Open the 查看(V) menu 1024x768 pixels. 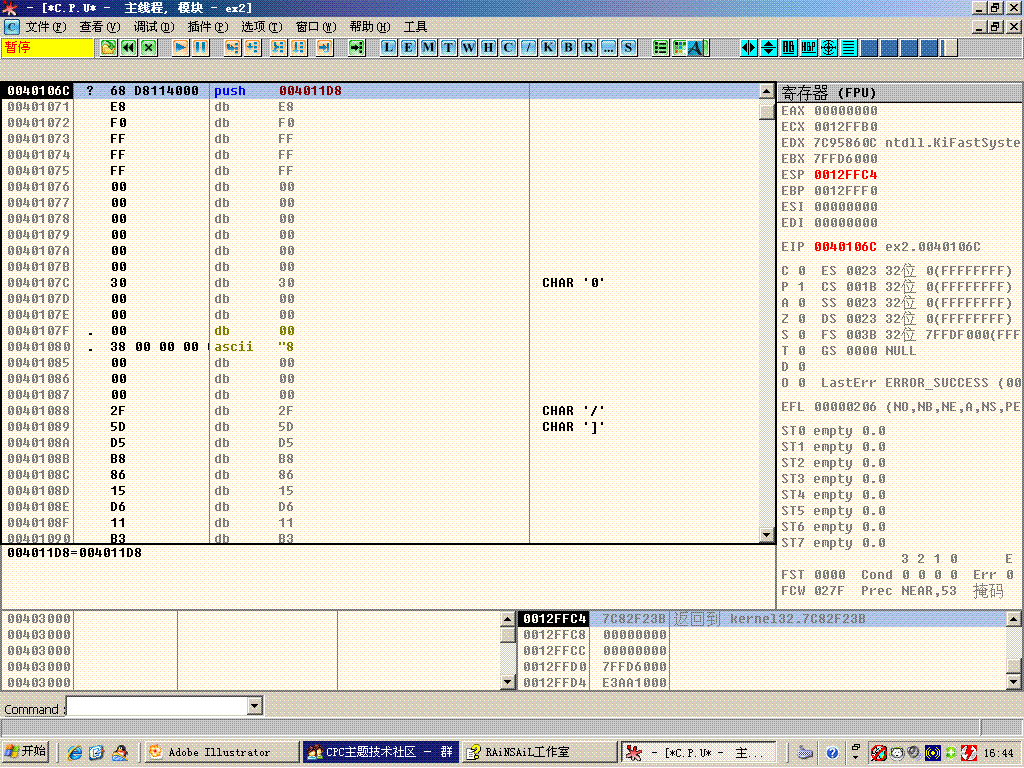pos(100,27)
